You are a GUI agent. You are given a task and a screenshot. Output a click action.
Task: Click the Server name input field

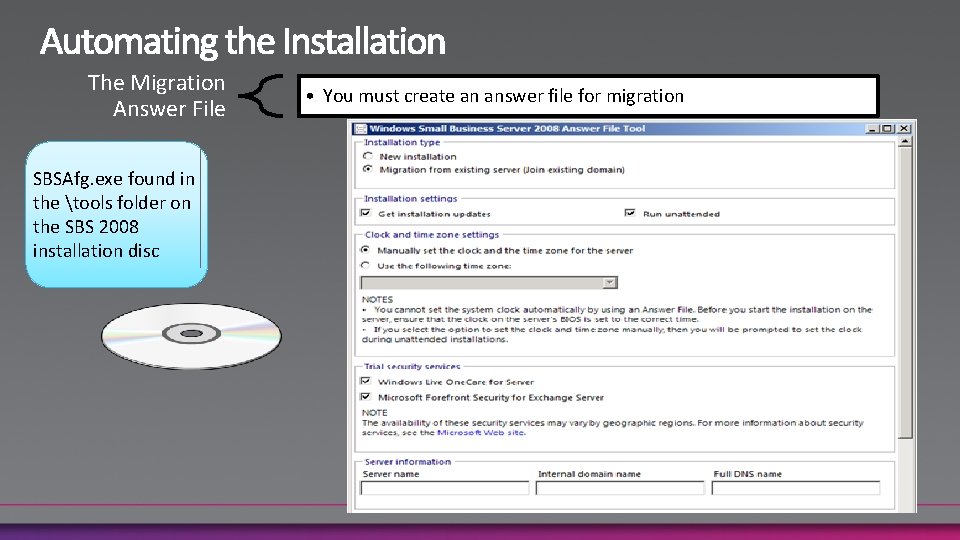coord(444,488)
